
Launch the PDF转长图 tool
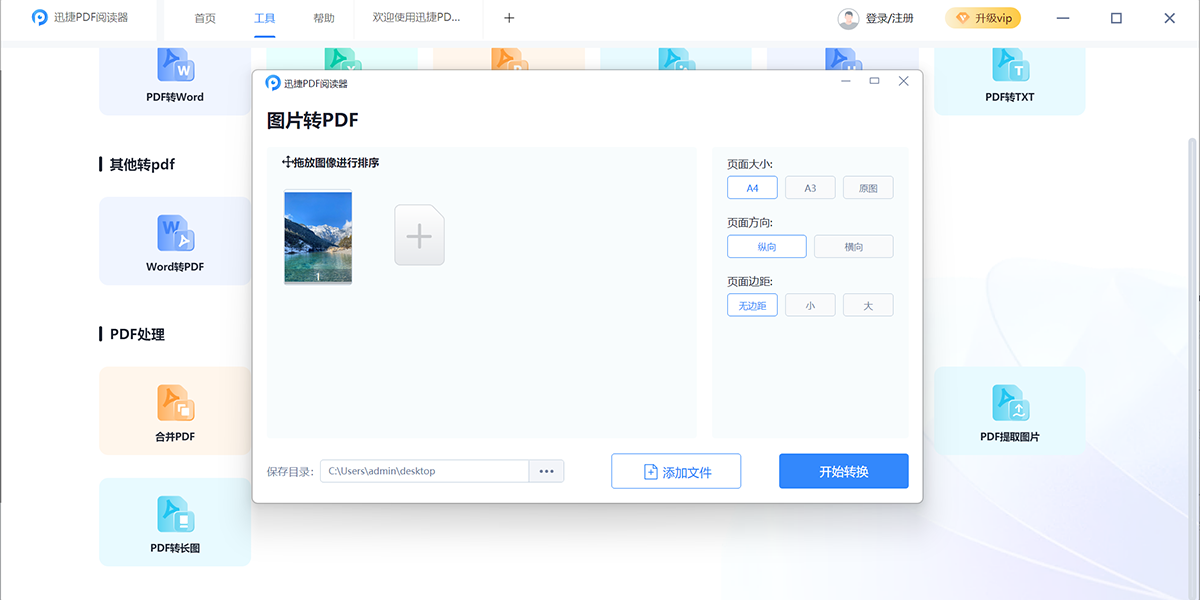coord(175,521)
